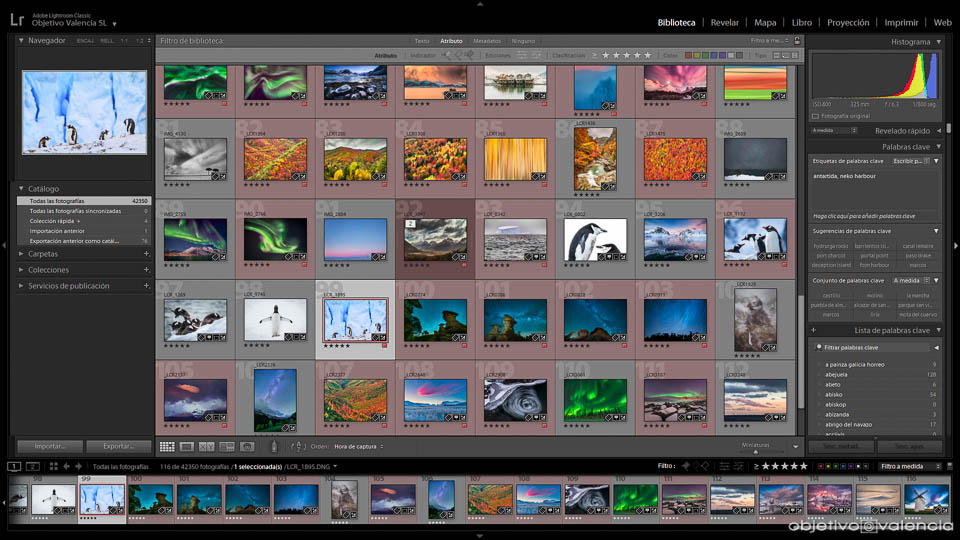This screenshot has width=960, height=540.
Task: Click the fifth star in the Clasificación filter
Action: pos(648,55)
